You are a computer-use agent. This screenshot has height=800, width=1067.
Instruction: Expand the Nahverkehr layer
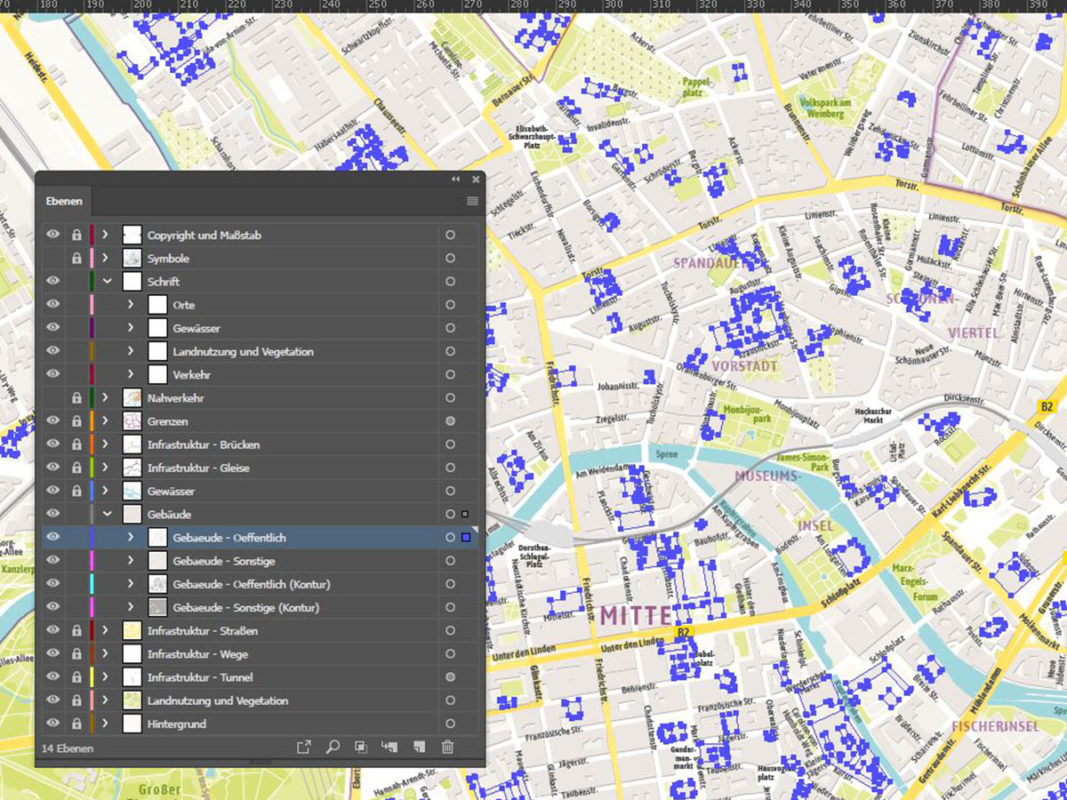click(x=105, y=398)
